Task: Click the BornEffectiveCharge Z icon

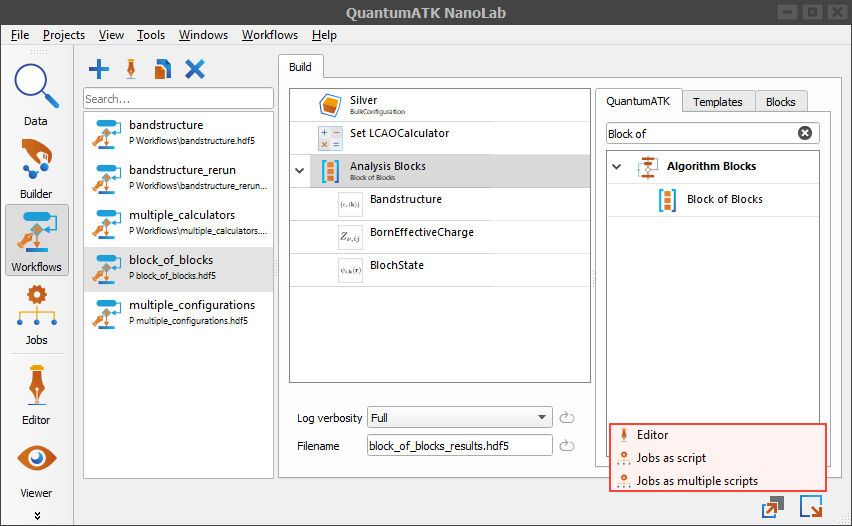Action: [x=350, y=237]
